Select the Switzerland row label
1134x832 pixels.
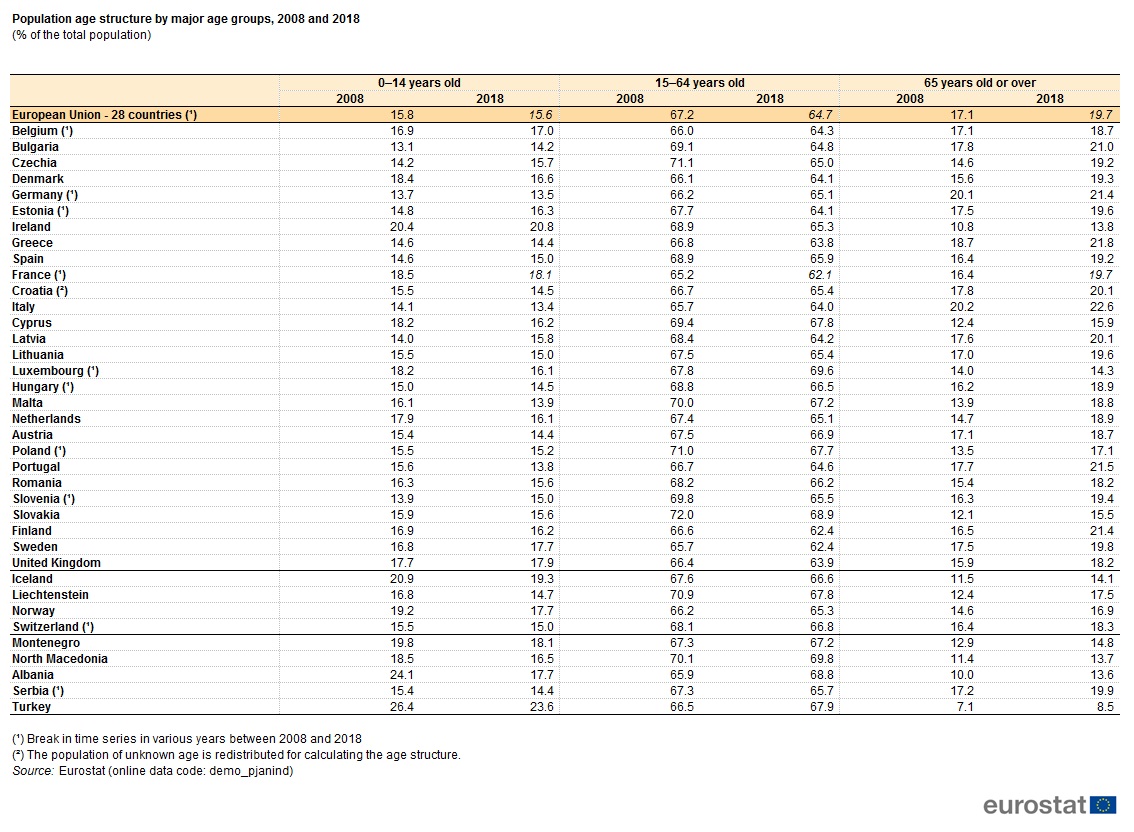click(x=53, y=627)
